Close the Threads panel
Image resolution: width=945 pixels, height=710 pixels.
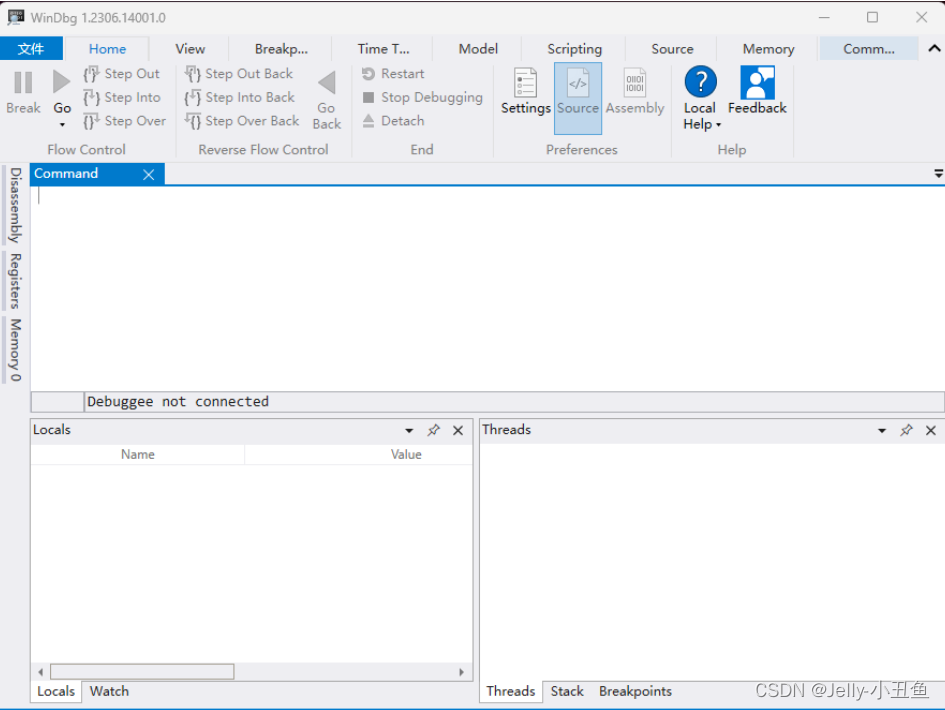click(x=931, y=430)
